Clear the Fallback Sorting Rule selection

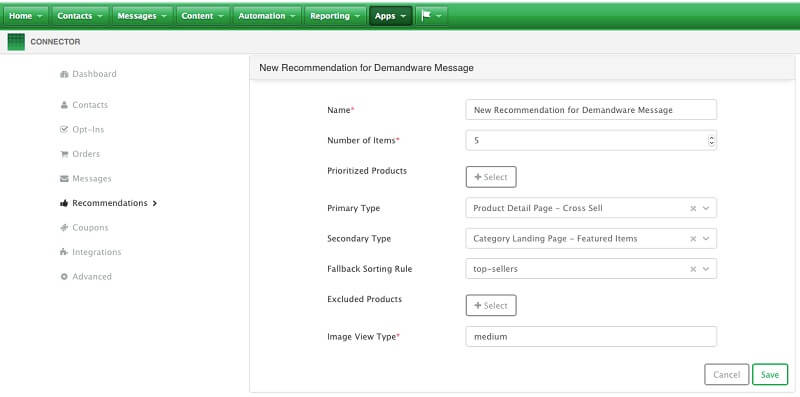[693, 269]
